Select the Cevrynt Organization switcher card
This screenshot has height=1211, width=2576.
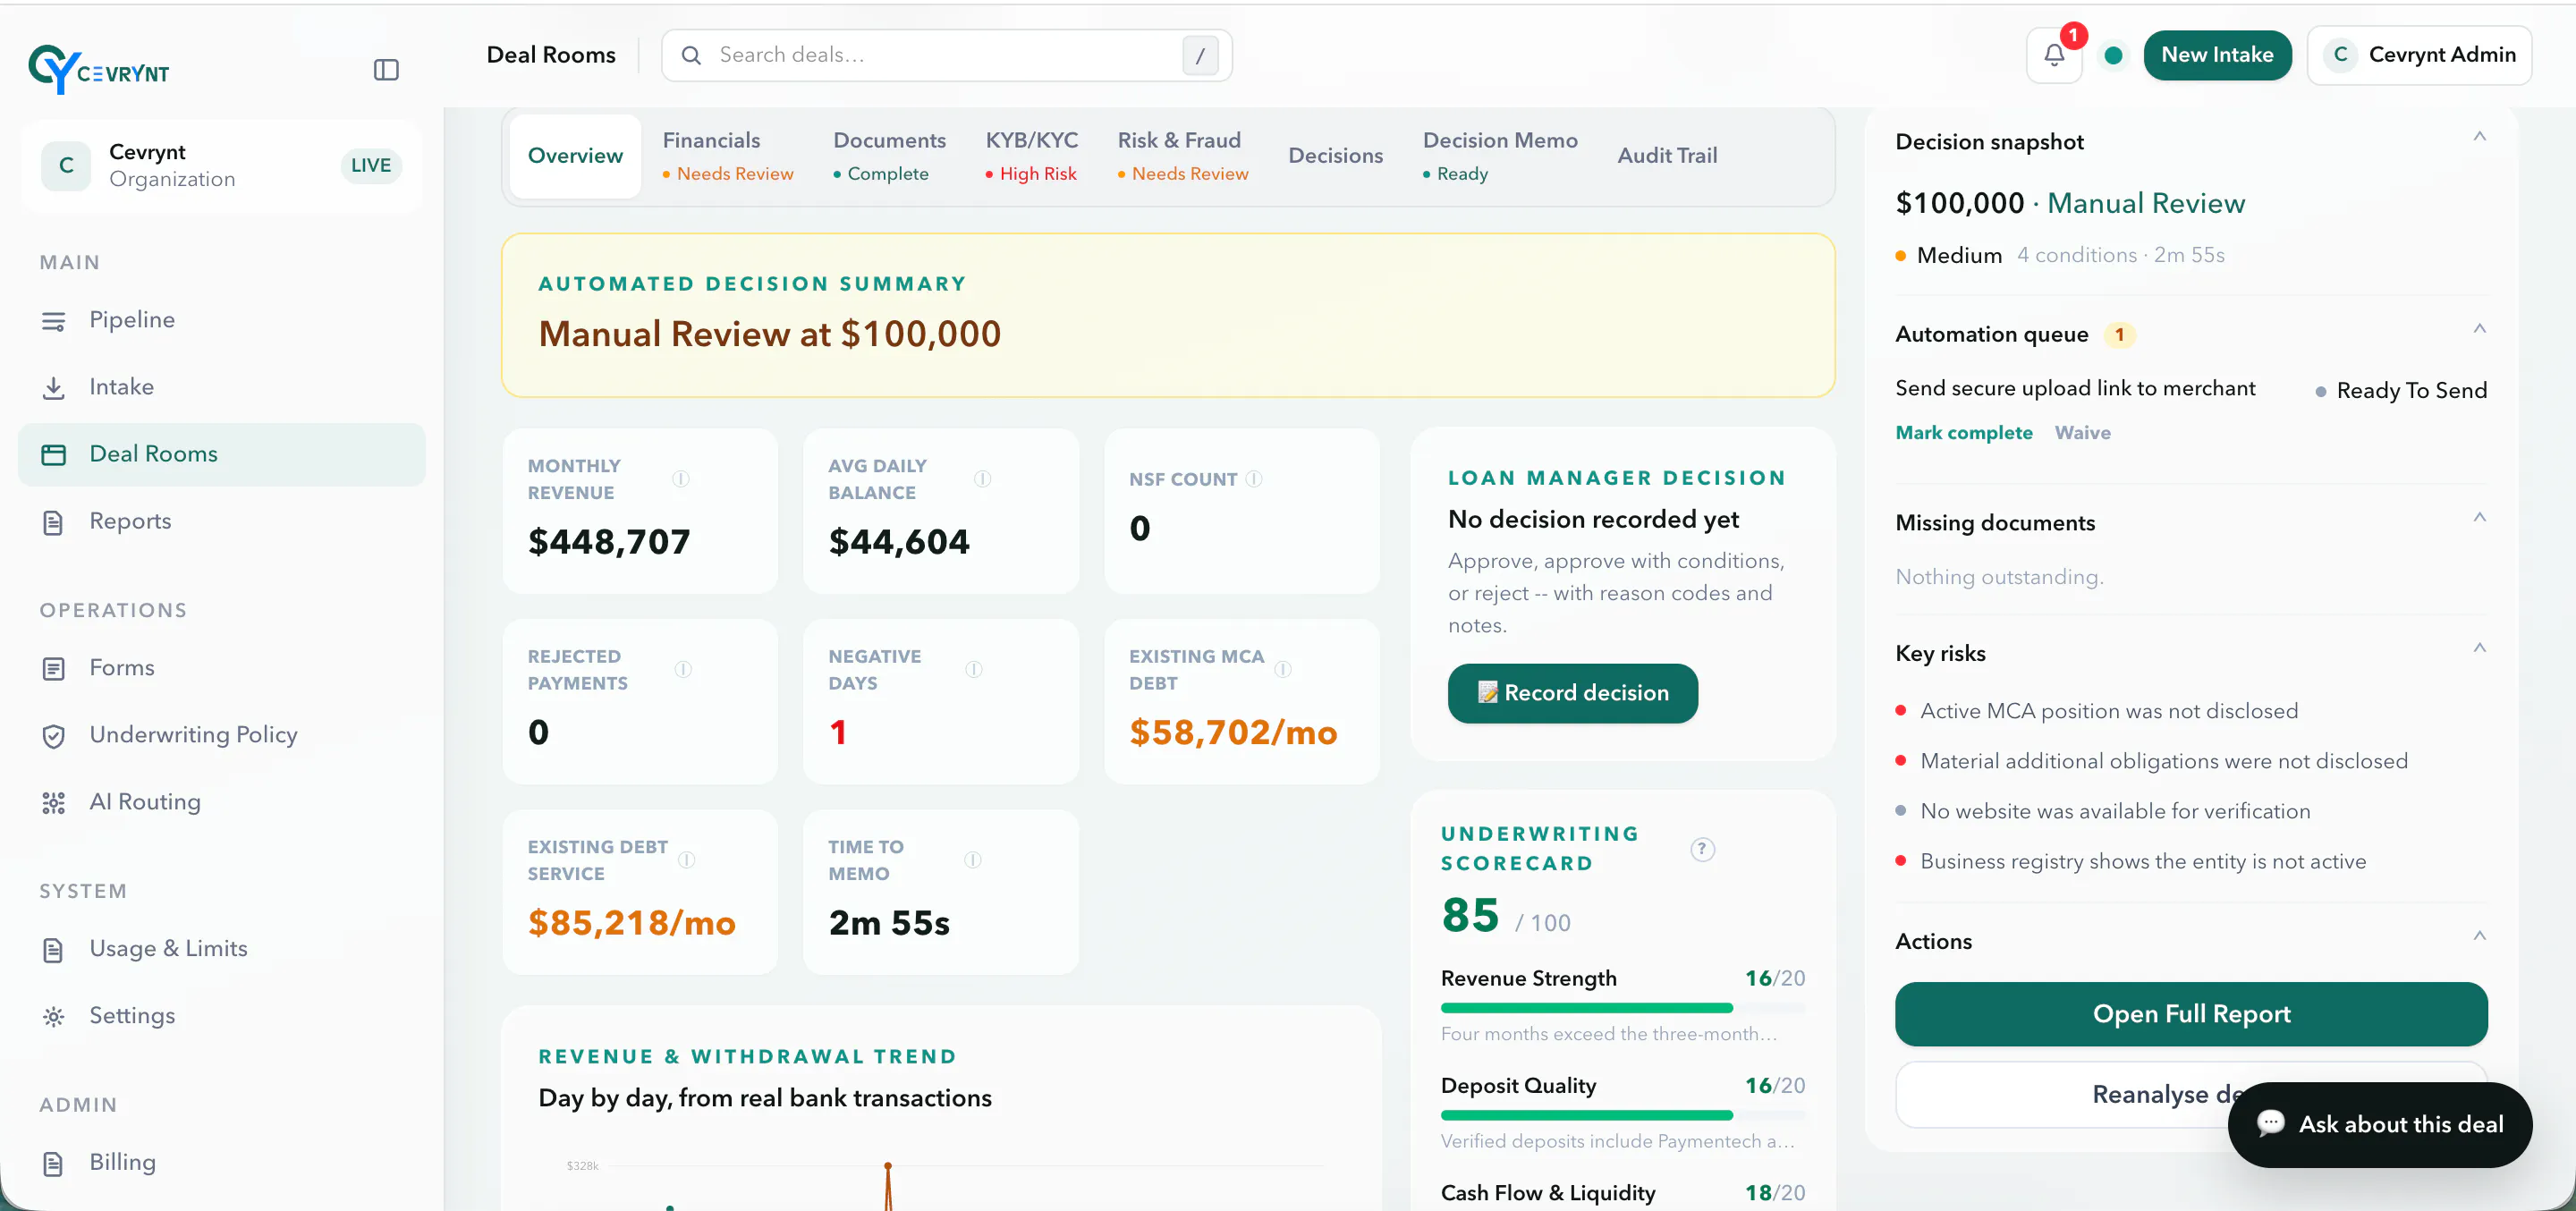point(221,166)
